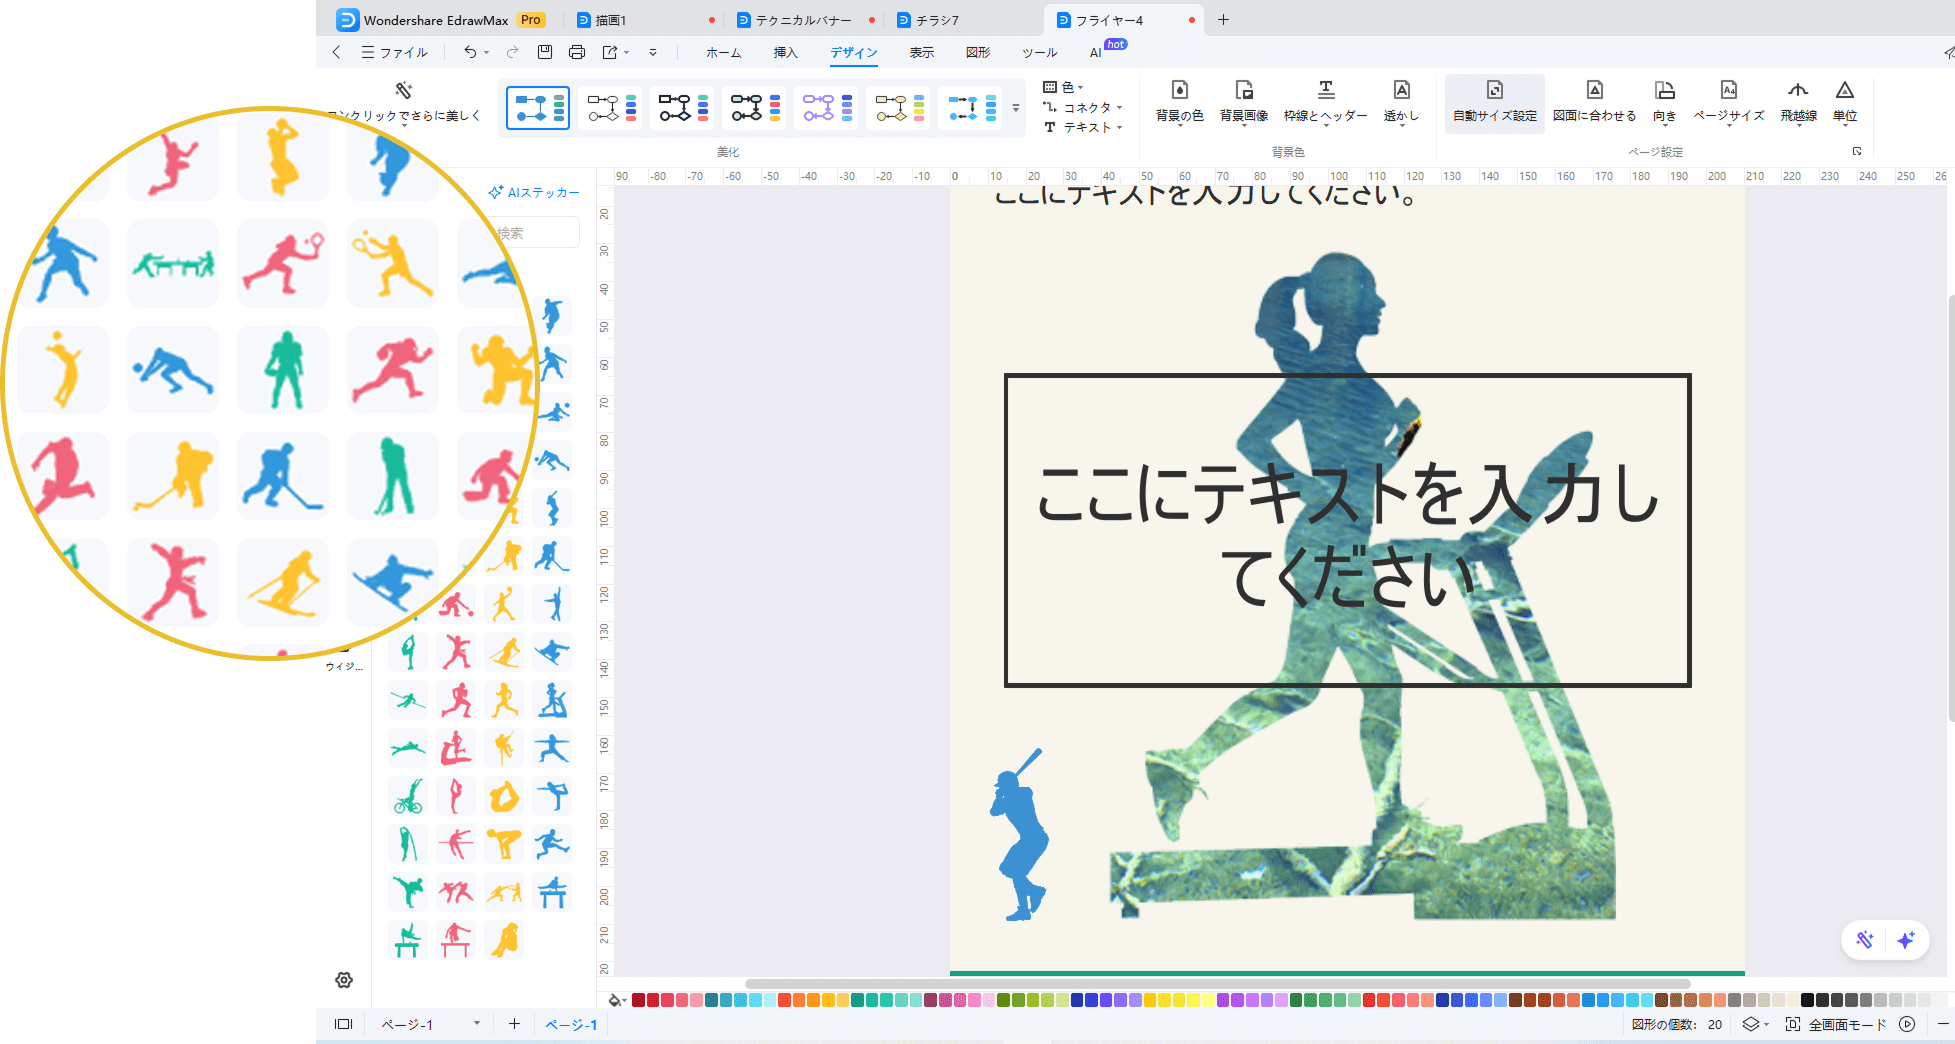Image resolution: width=1955 pixels, height=1044 pixels.
Task: Click the sticker panel settings gear
Action: (344, 981)
